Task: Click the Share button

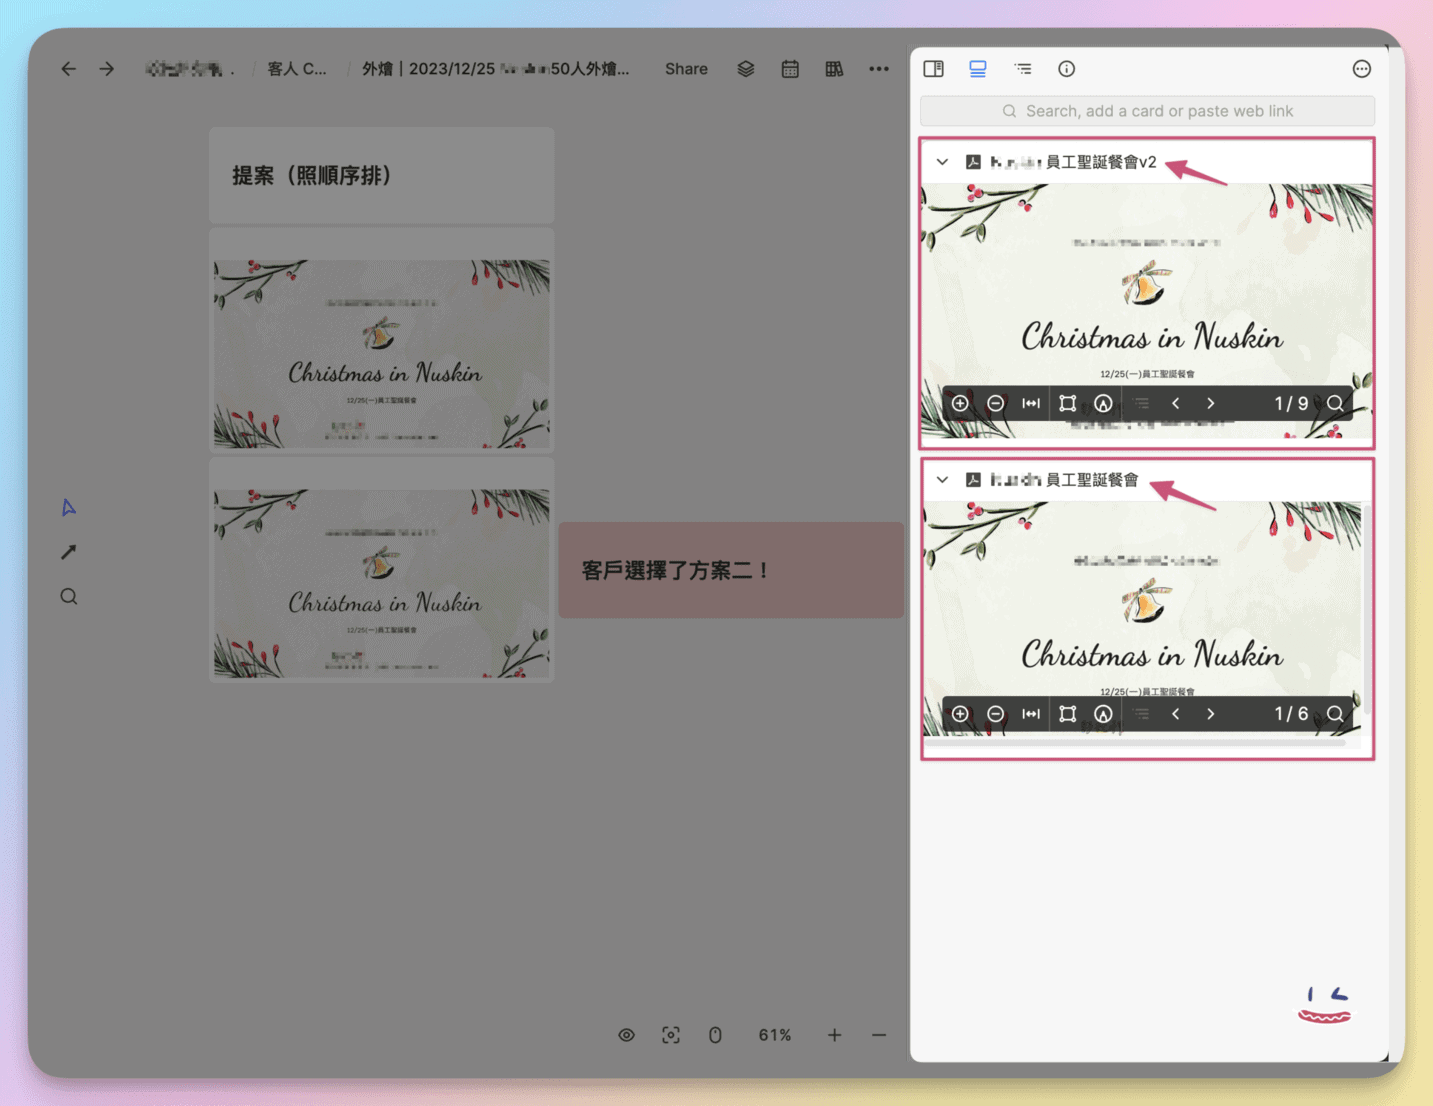Action: click(686, 69)
